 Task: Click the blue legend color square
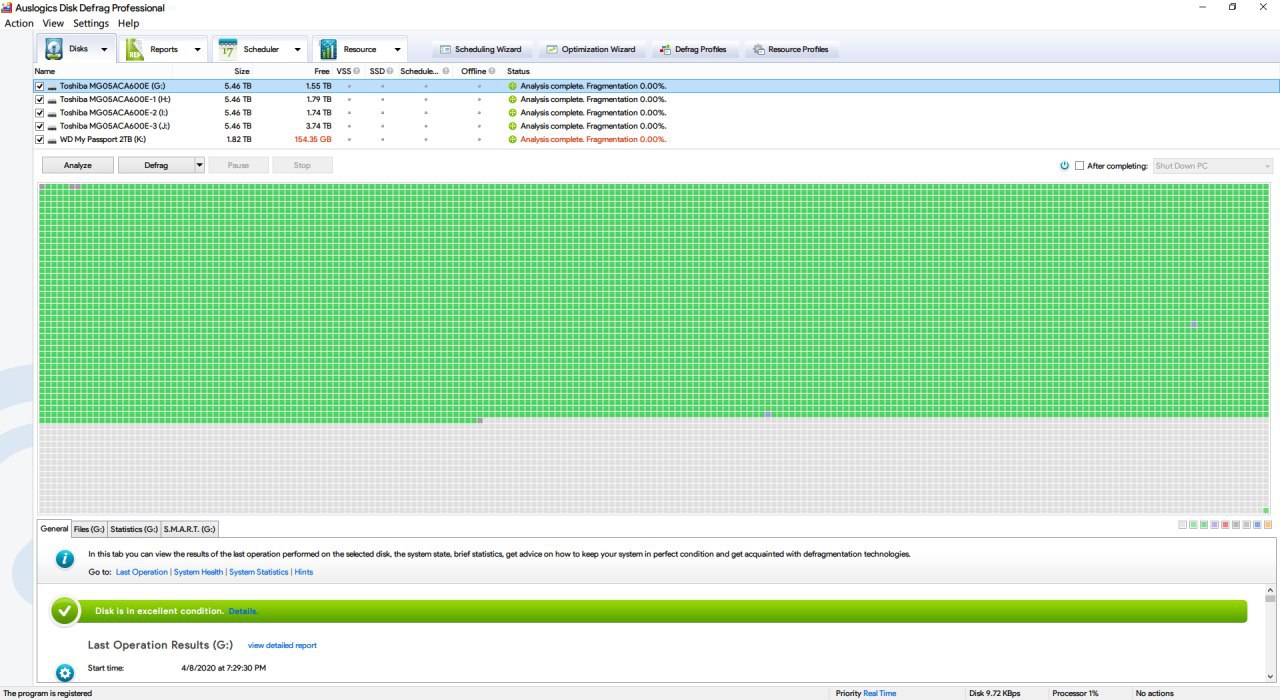click(x=1257, y=525)
